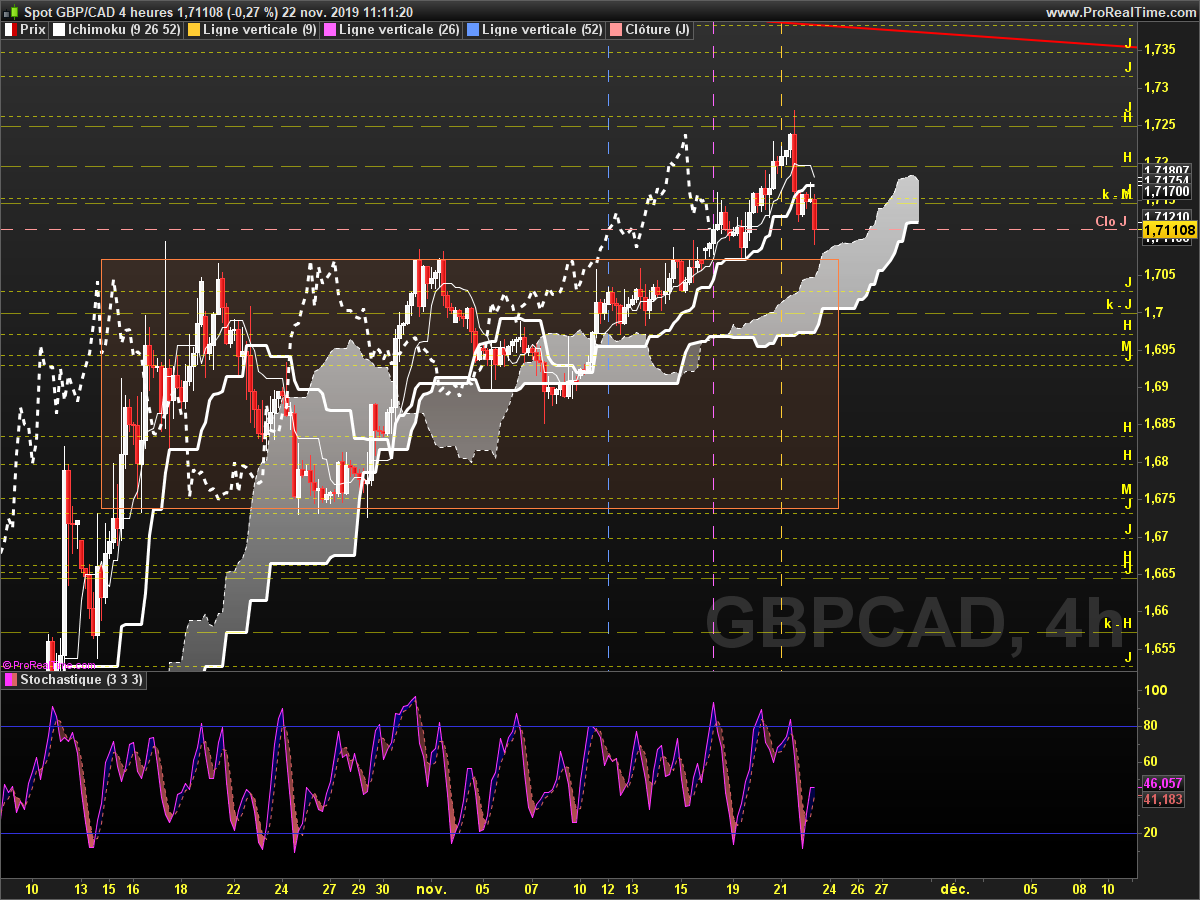
Task: Open the Prix legend item
Action: [x=26, y=30]
